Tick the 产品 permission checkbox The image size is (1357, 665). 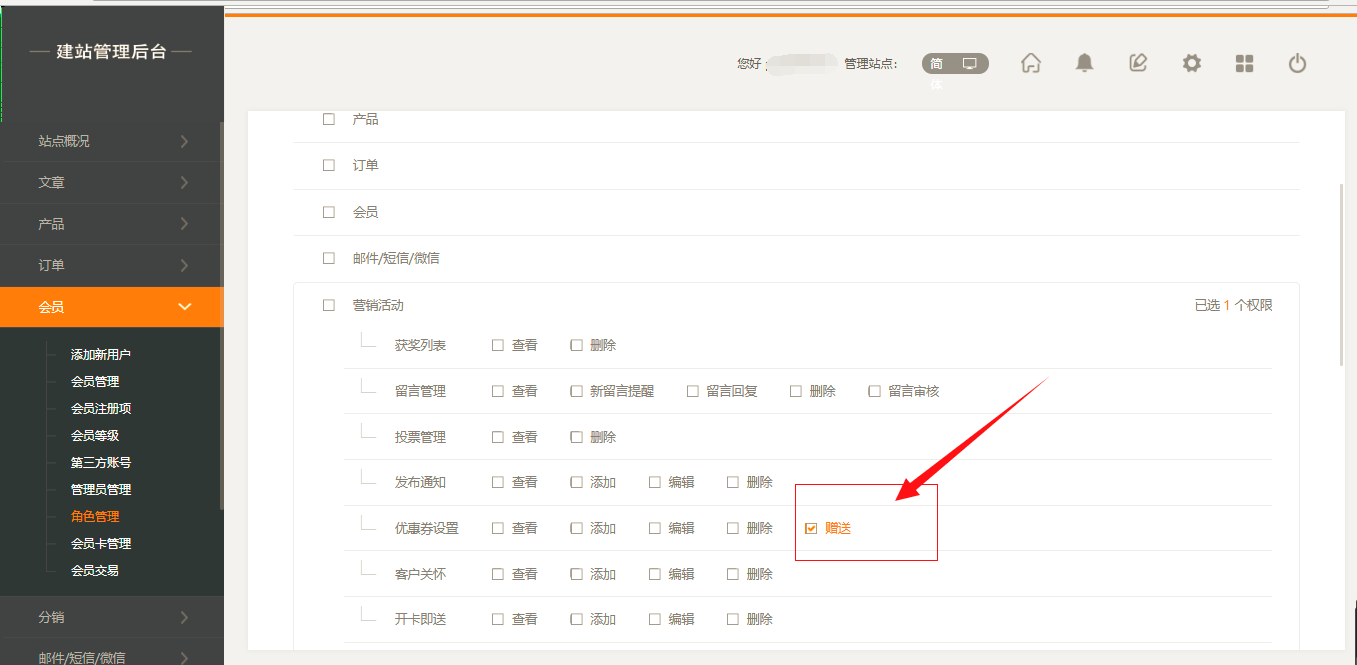click(329, 119)
